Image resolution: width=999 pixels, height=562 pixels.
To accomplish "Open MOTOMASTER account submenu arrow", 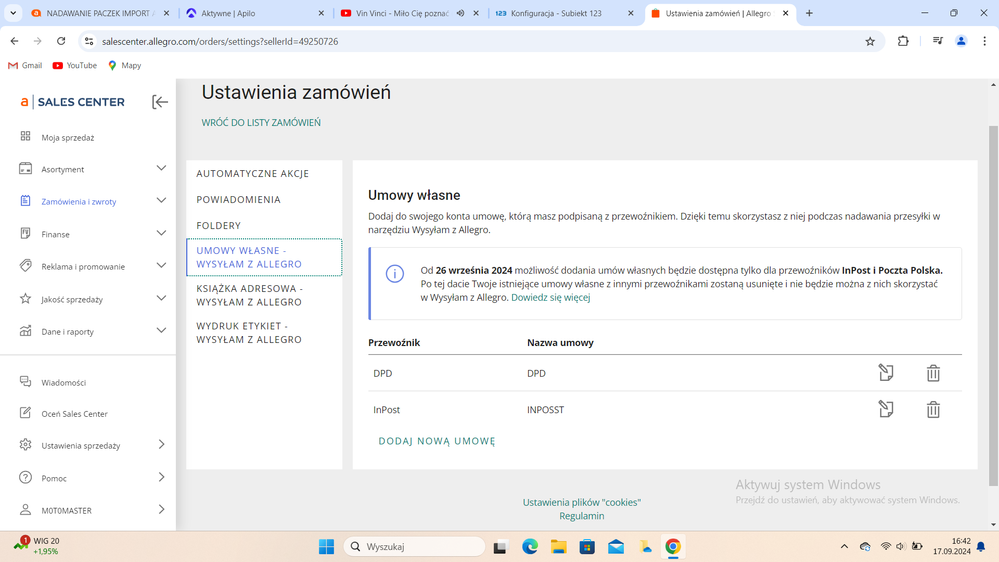I will coord(161,509).
